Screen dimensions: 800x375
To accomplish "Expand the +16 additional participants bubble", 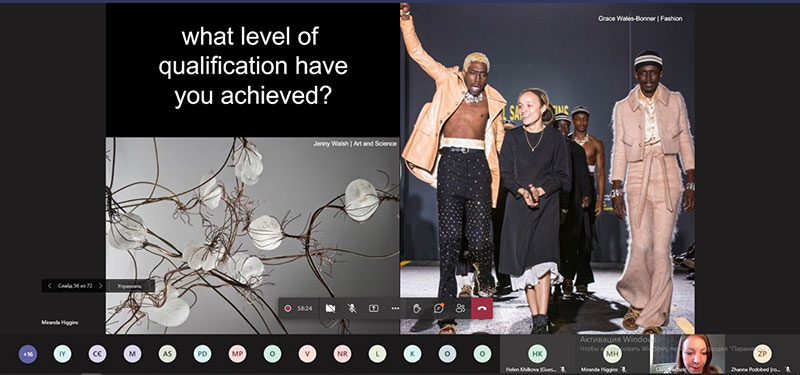I will click(x=28, y=354).
